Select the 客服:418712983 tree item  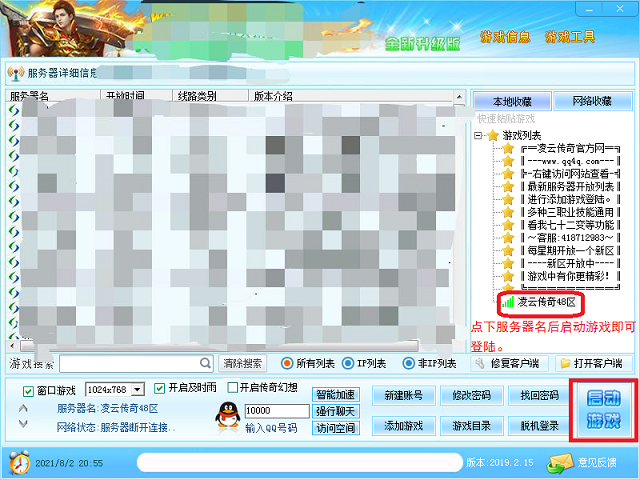pyautogui.click(x=571, y=238)
